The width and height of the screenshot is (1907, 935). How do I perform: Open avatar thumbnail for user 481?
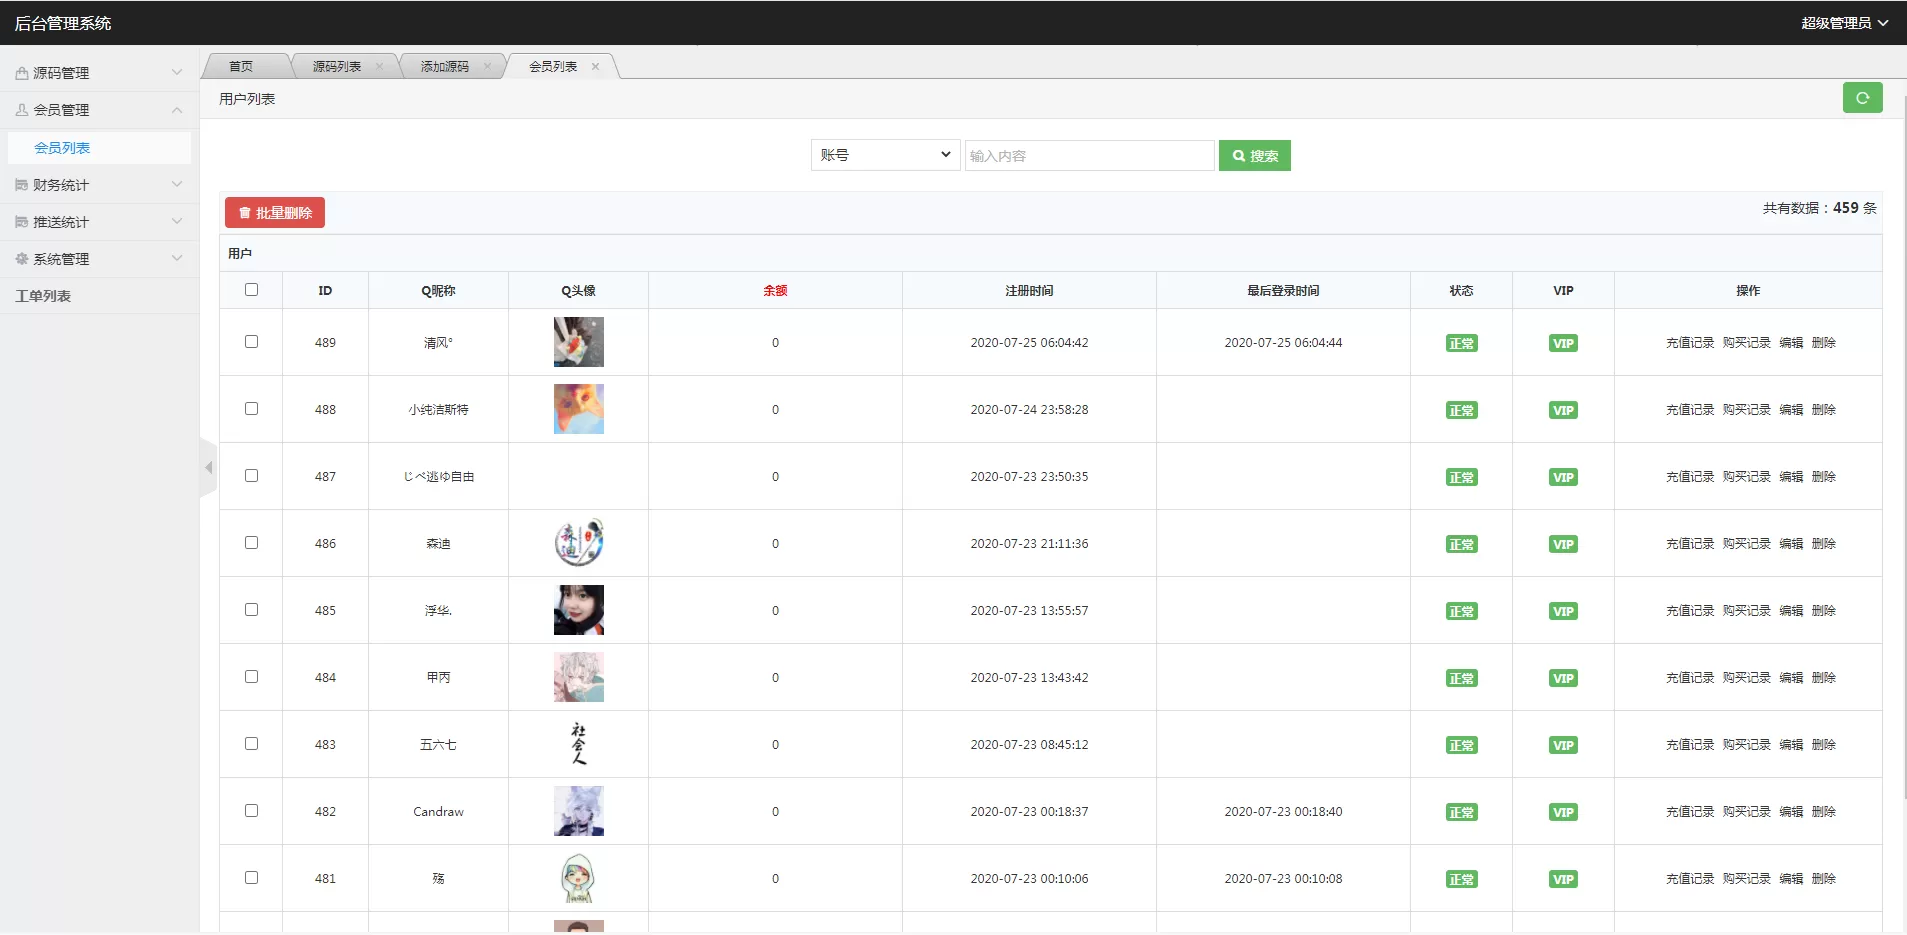click(x=579, y=878)
